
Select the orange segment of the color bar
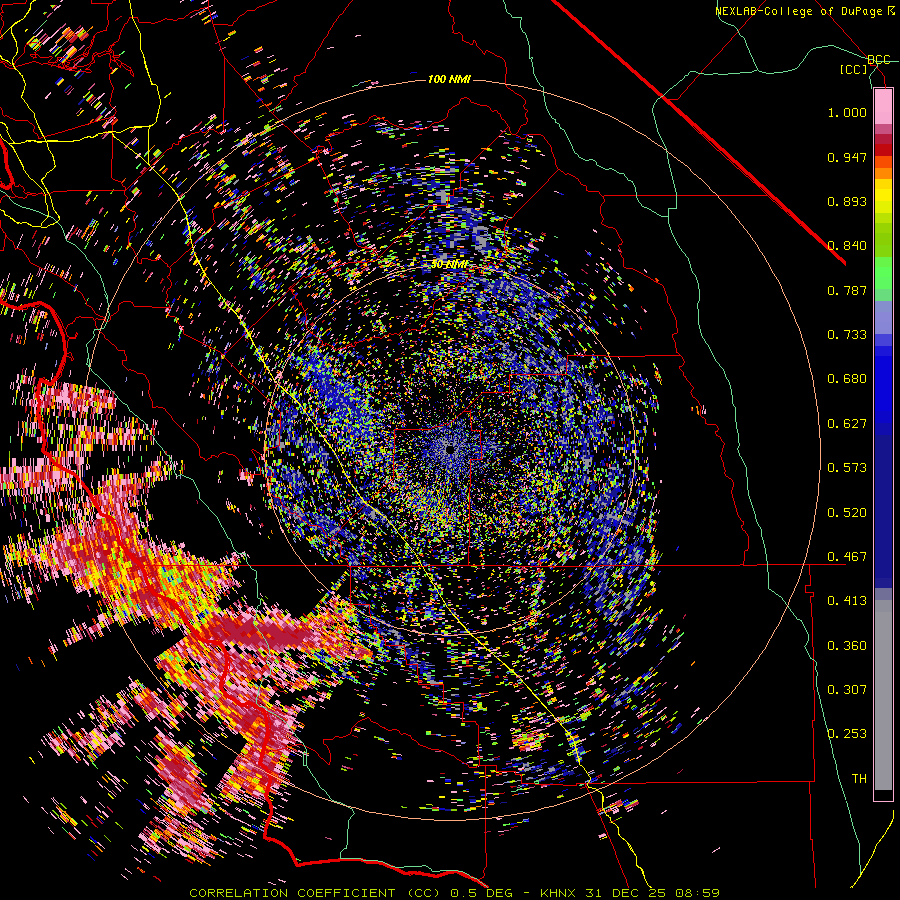coord(883,172)
